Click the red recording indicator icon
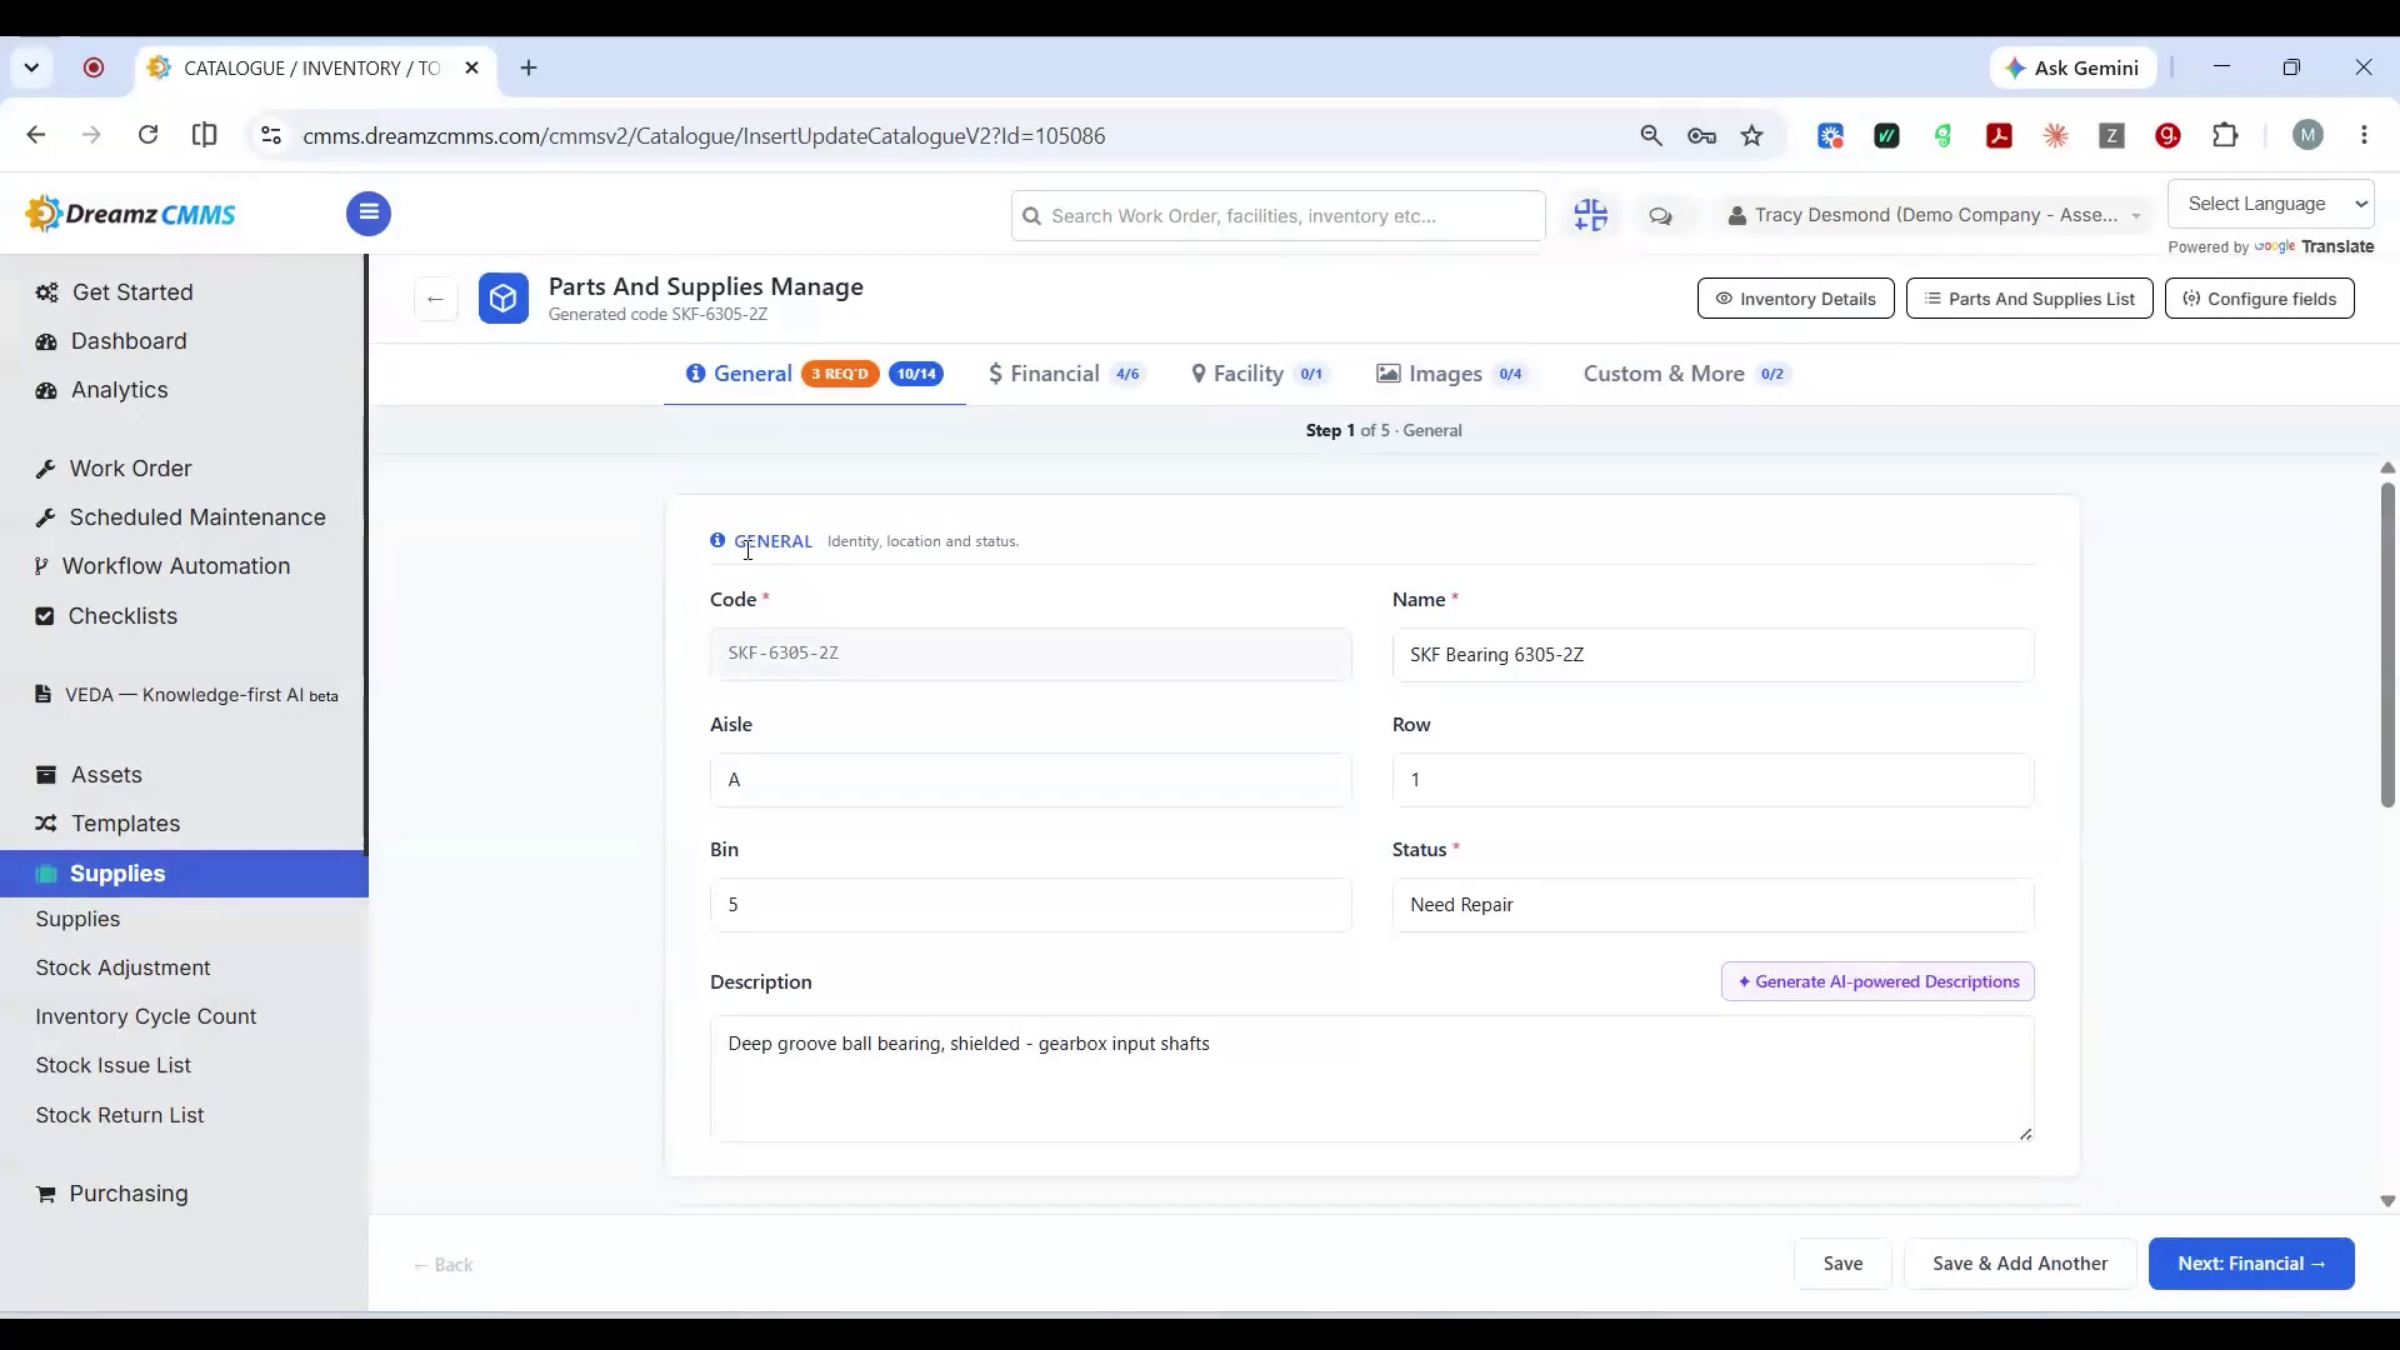Image resolution: width=2400 pixels, height=1350 pixels. point(93,68)
